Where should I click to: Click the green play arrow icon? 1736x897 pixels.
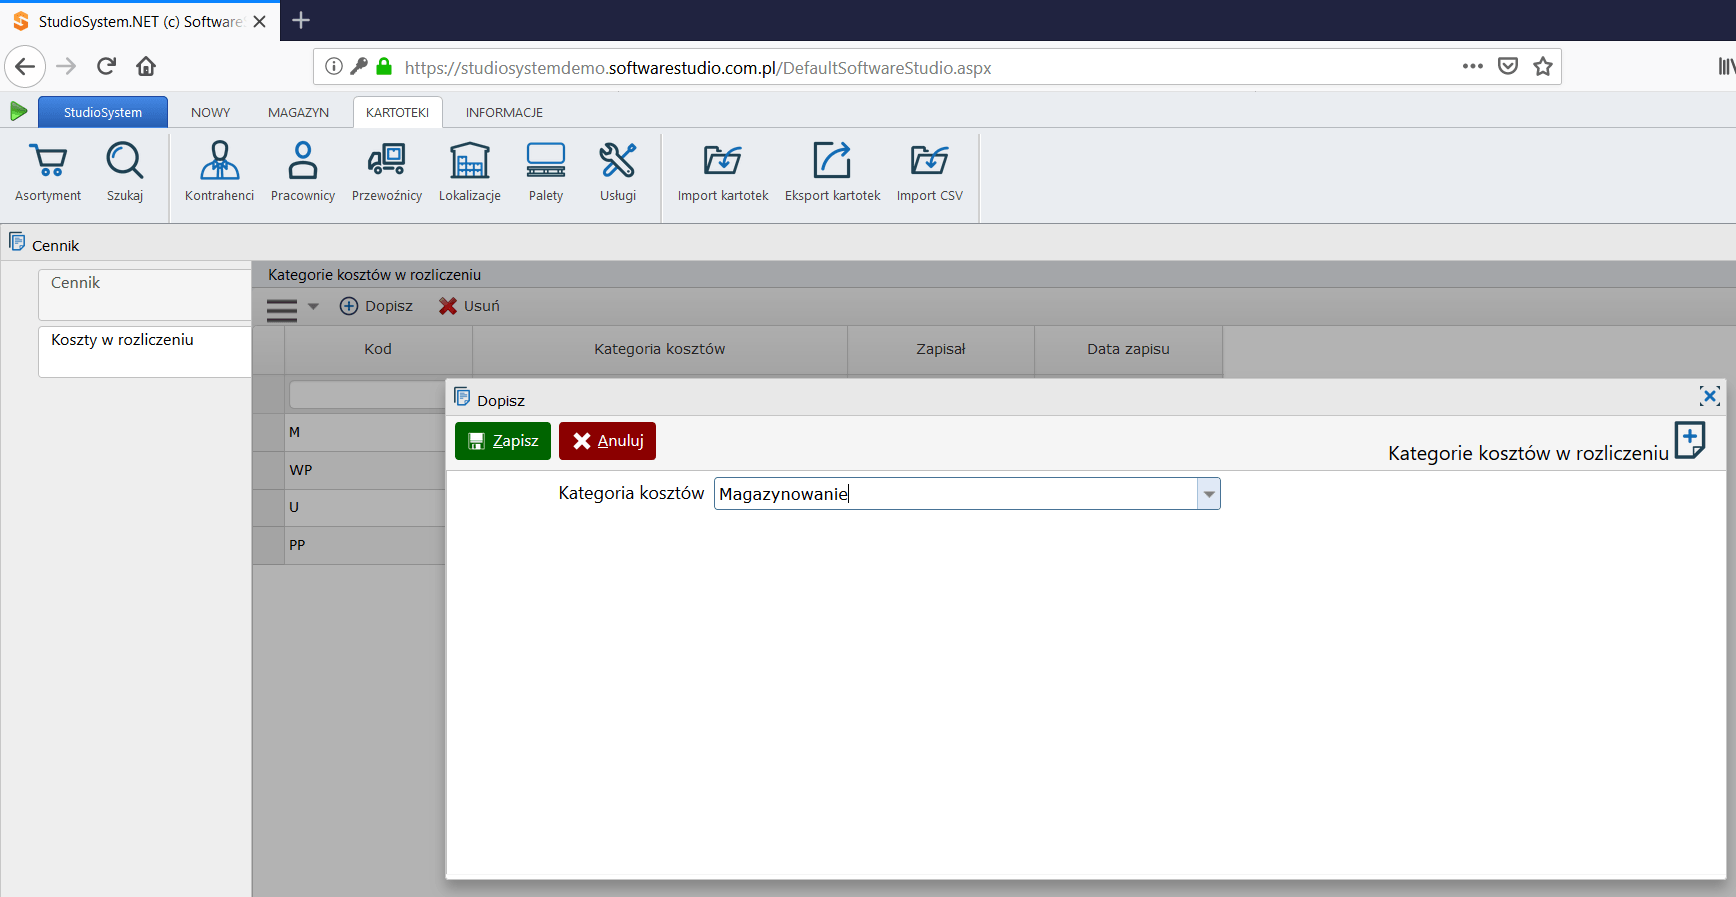coord(18,111)
